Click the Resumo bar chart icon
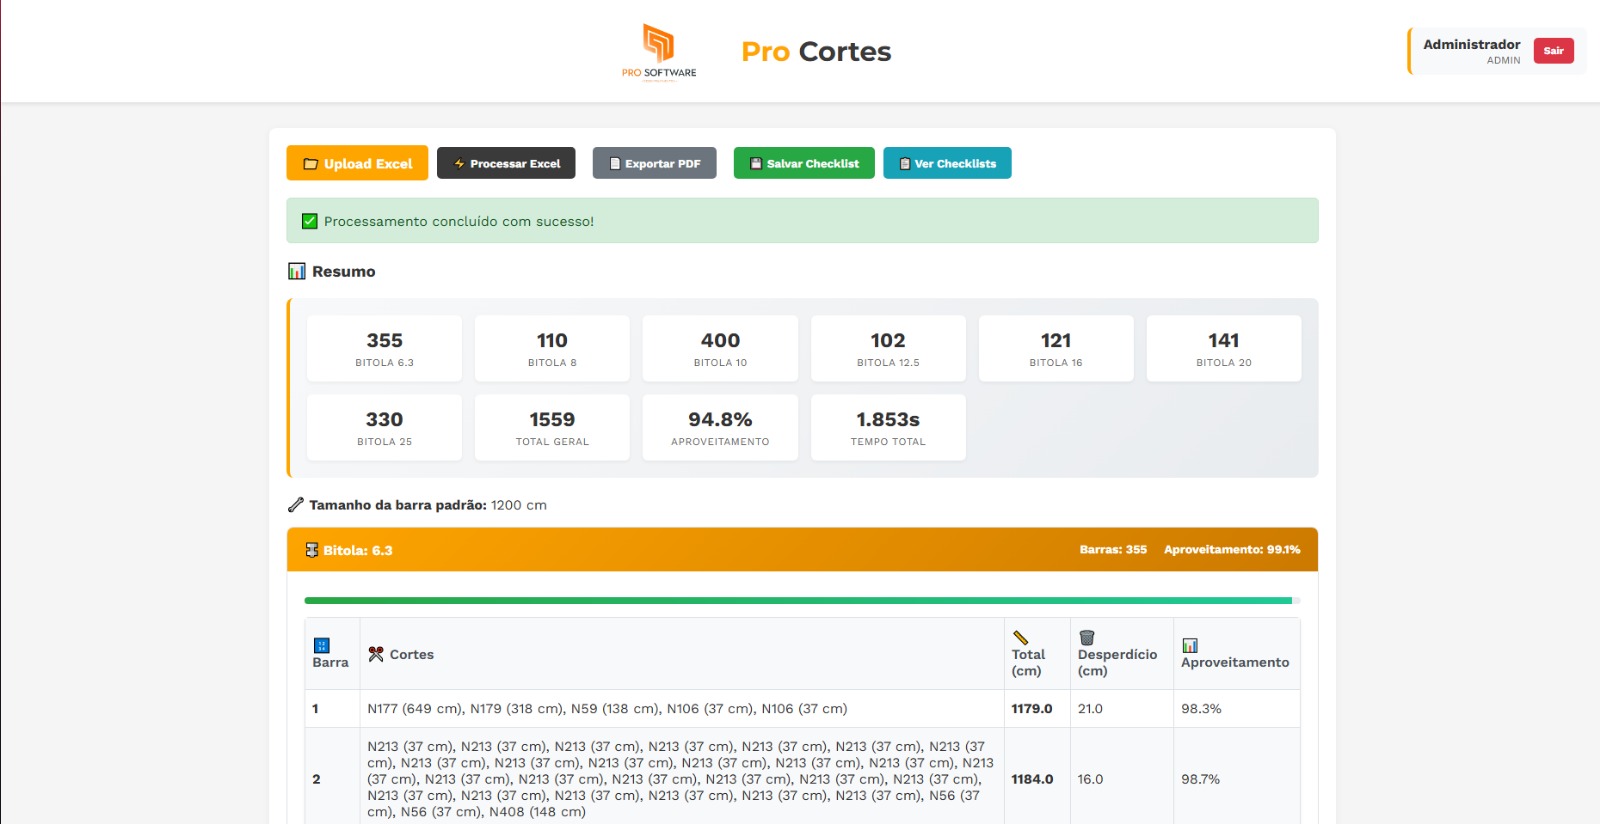Viewport: 1600px width, 824px height. pyautogui.click(x=297, y=271)
